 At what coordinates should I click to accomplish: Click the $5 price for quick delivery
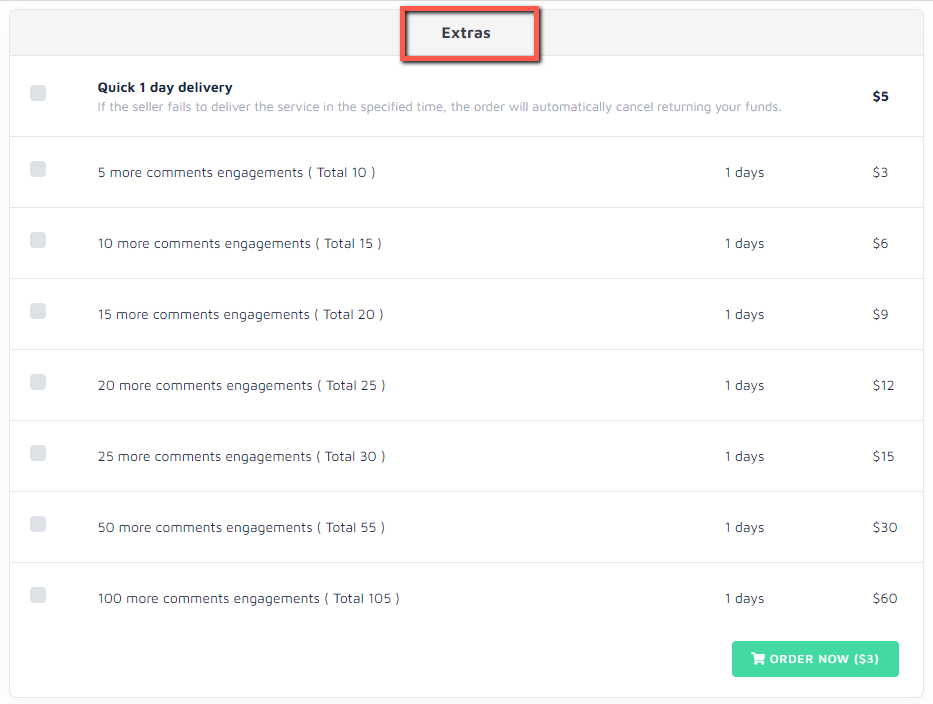[879, 96]
